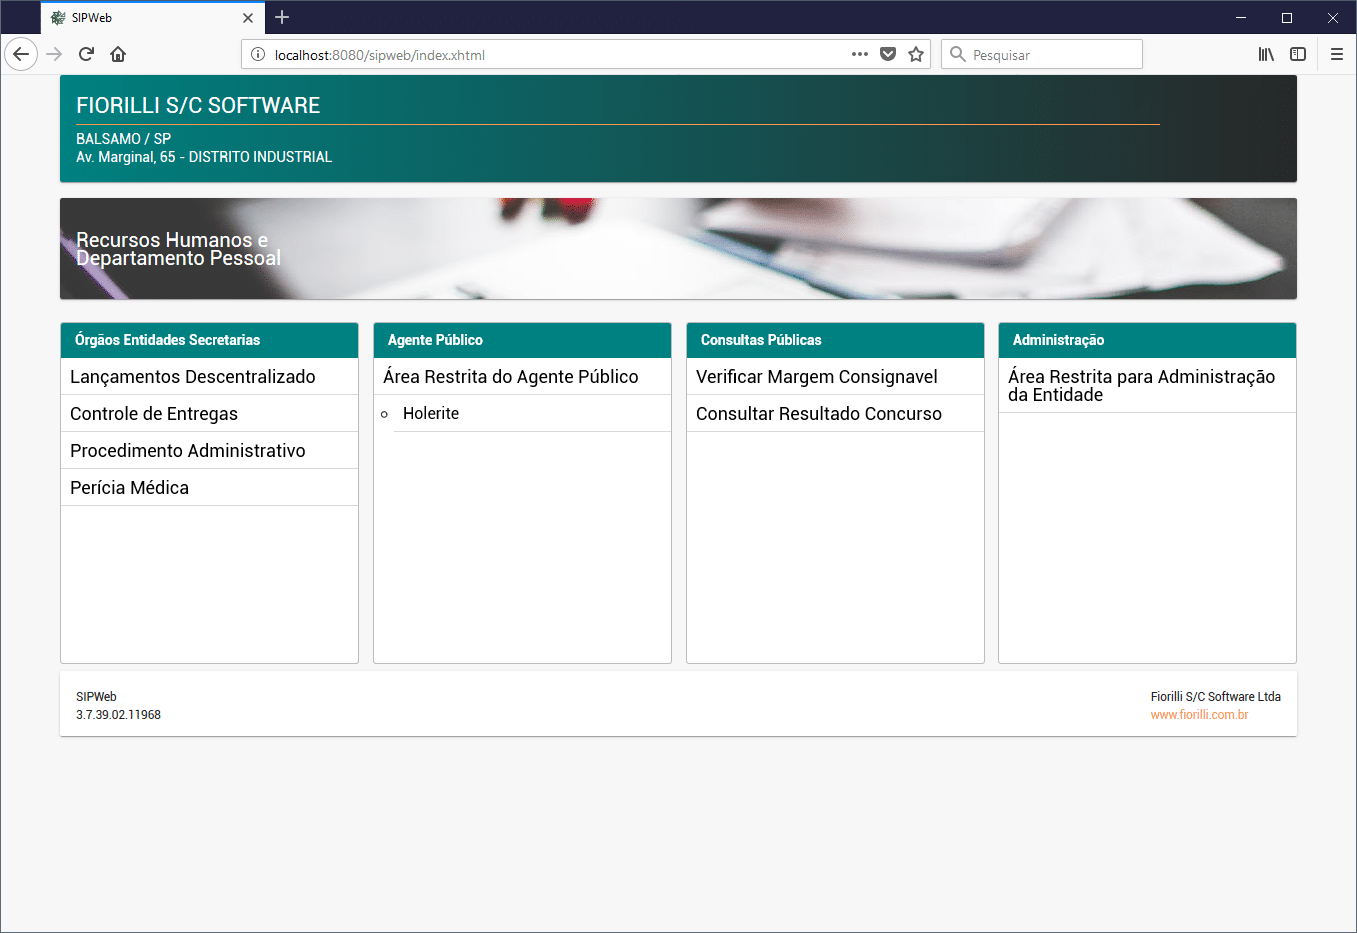1357x933 pixels.
Task: Open page actions three-dots menu
Action: [859, 54]
